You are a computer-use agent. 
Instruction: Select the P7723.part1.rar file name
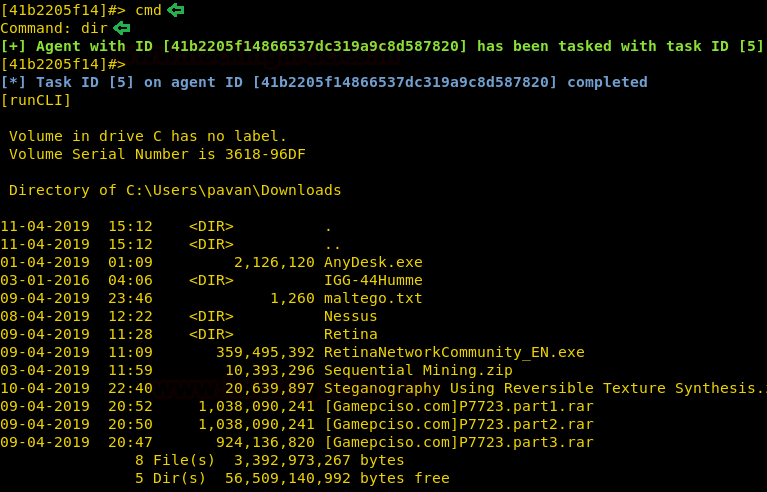coord(458,406)
